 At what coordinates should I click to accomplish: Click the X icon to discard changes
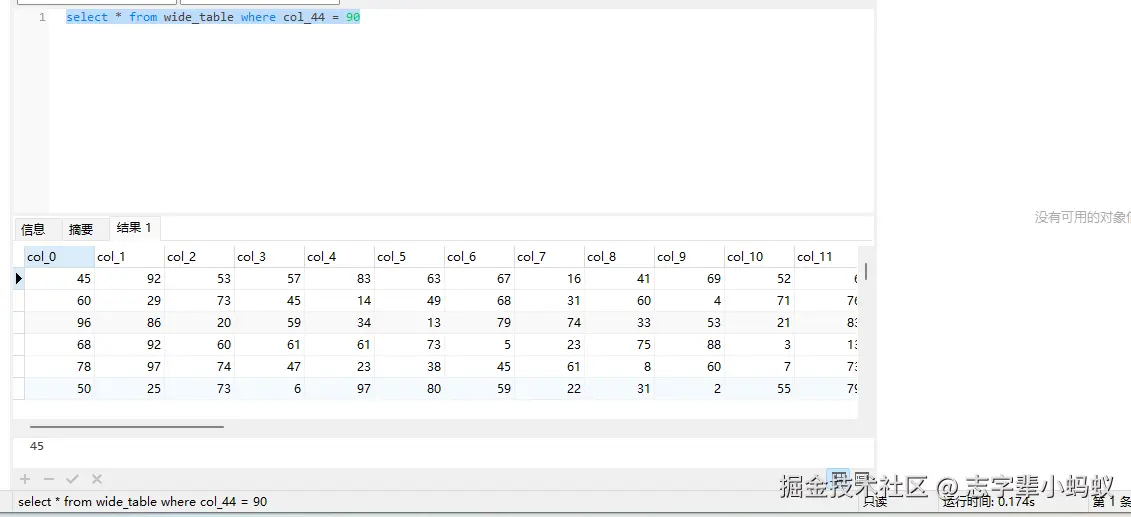point(97,479)
